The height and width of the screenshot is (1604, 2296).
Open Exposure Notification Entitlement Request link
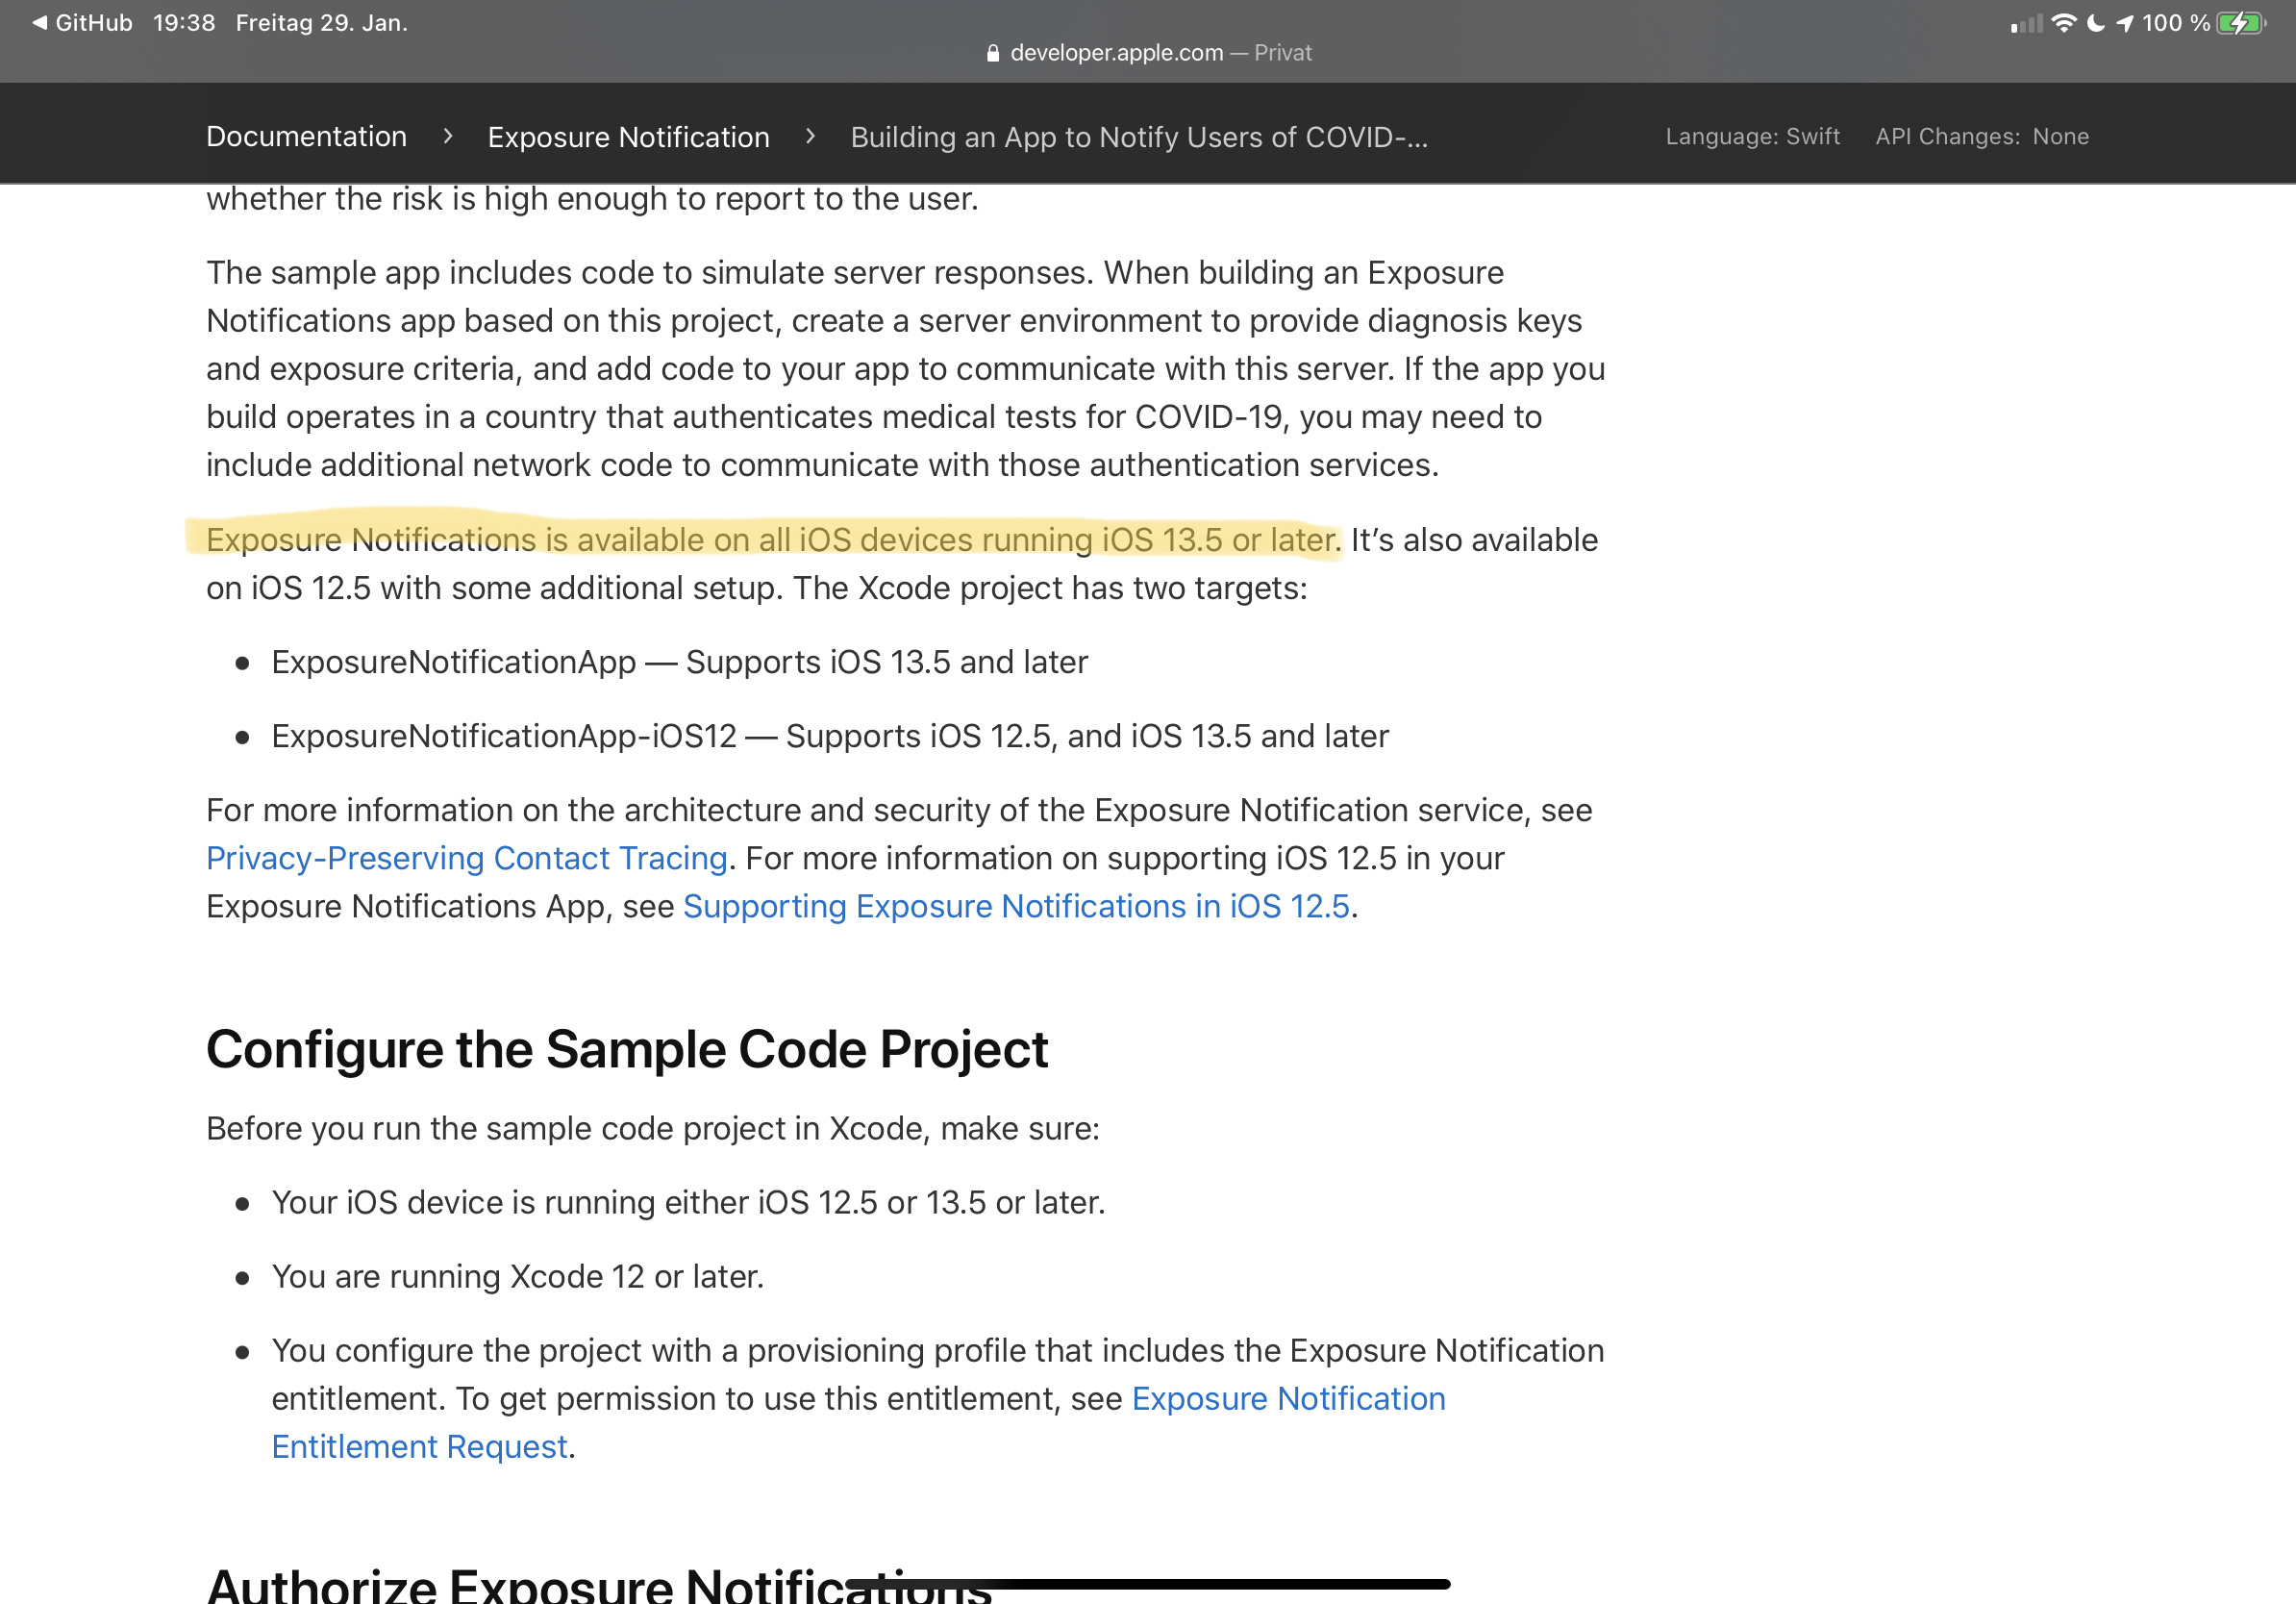[x=1288, y=1398]
